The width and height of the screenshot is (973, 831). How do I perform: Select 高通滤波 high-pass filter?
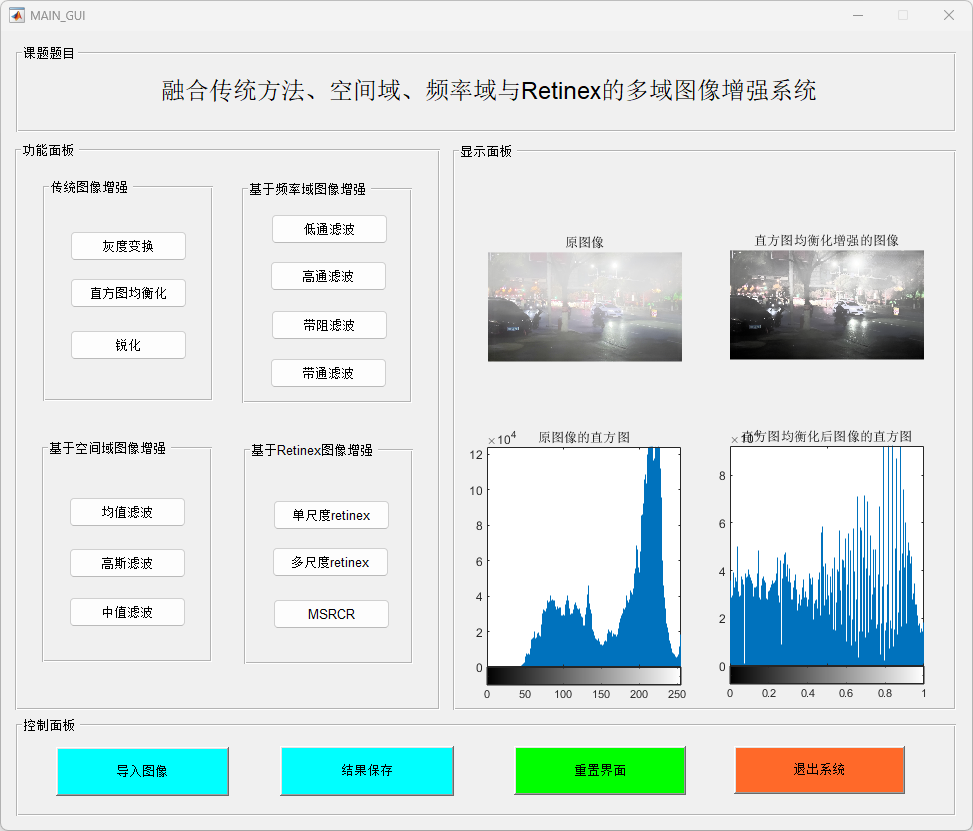[328, 276]
